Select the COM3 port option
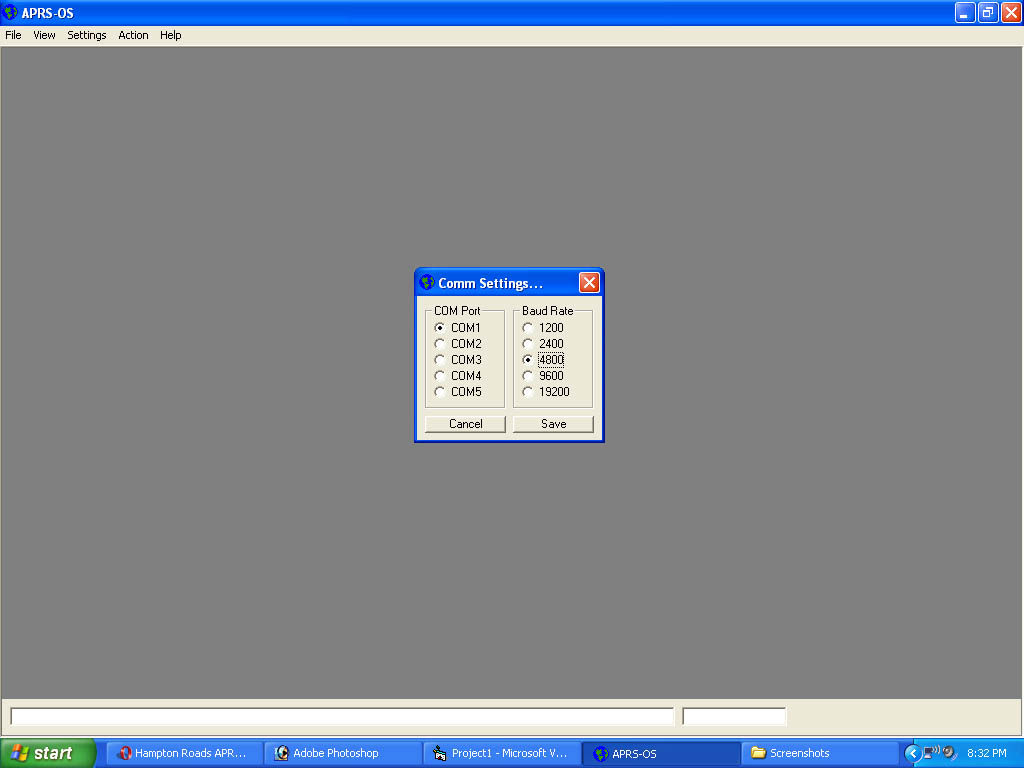Image resolution: width=1024 pixels, height=768 pixels. tap(458, 360)
